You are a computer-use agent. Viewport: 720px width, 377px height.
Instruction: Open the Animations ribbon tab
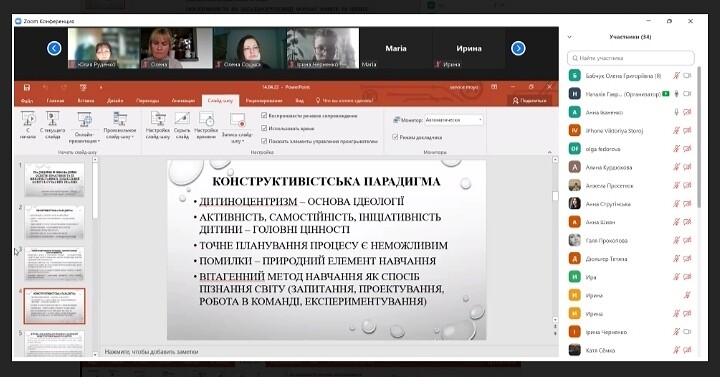[183, 101]
